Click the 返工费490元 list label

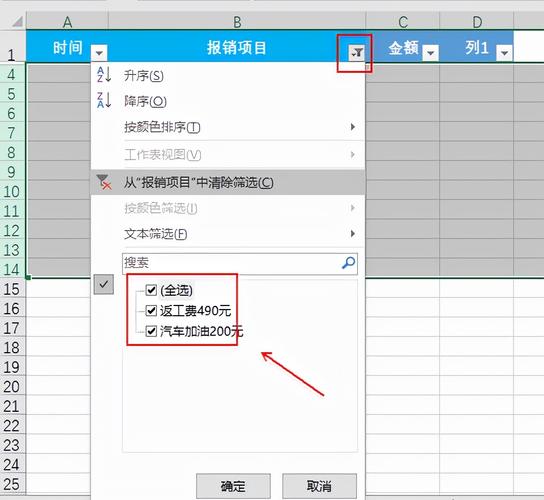point(195,311)
